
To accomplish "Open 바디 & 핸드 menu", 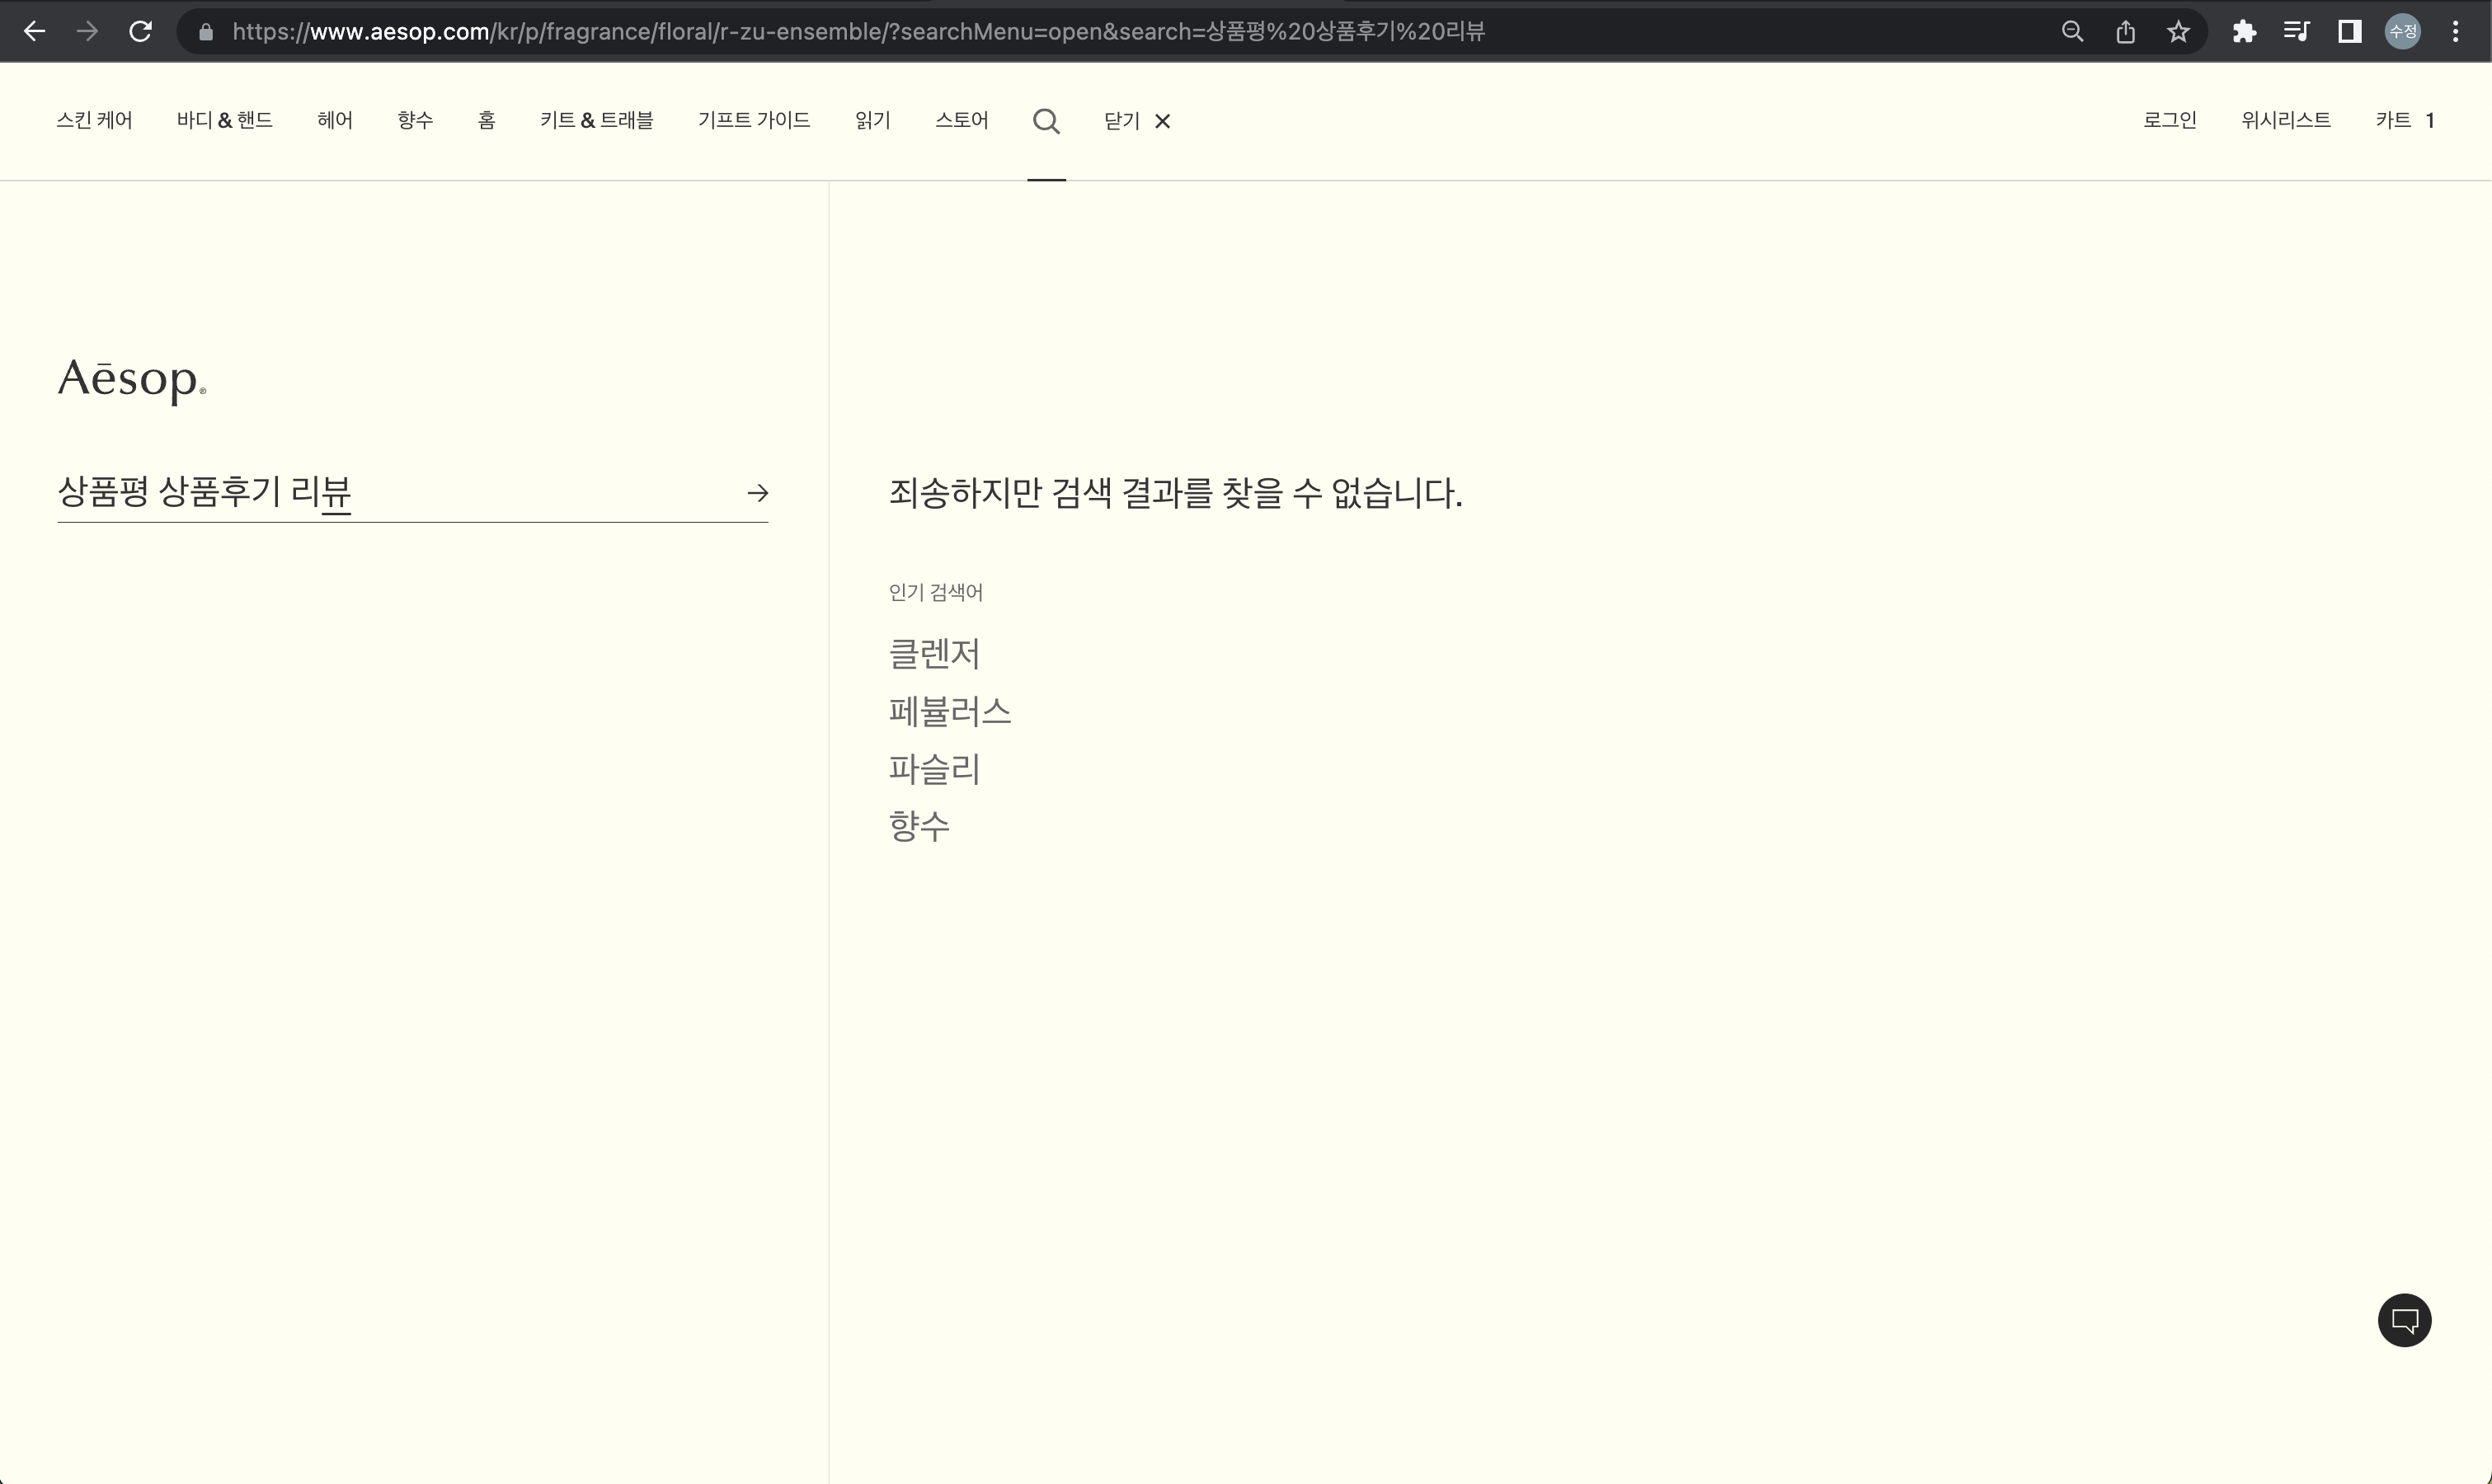I will [225, 120].
